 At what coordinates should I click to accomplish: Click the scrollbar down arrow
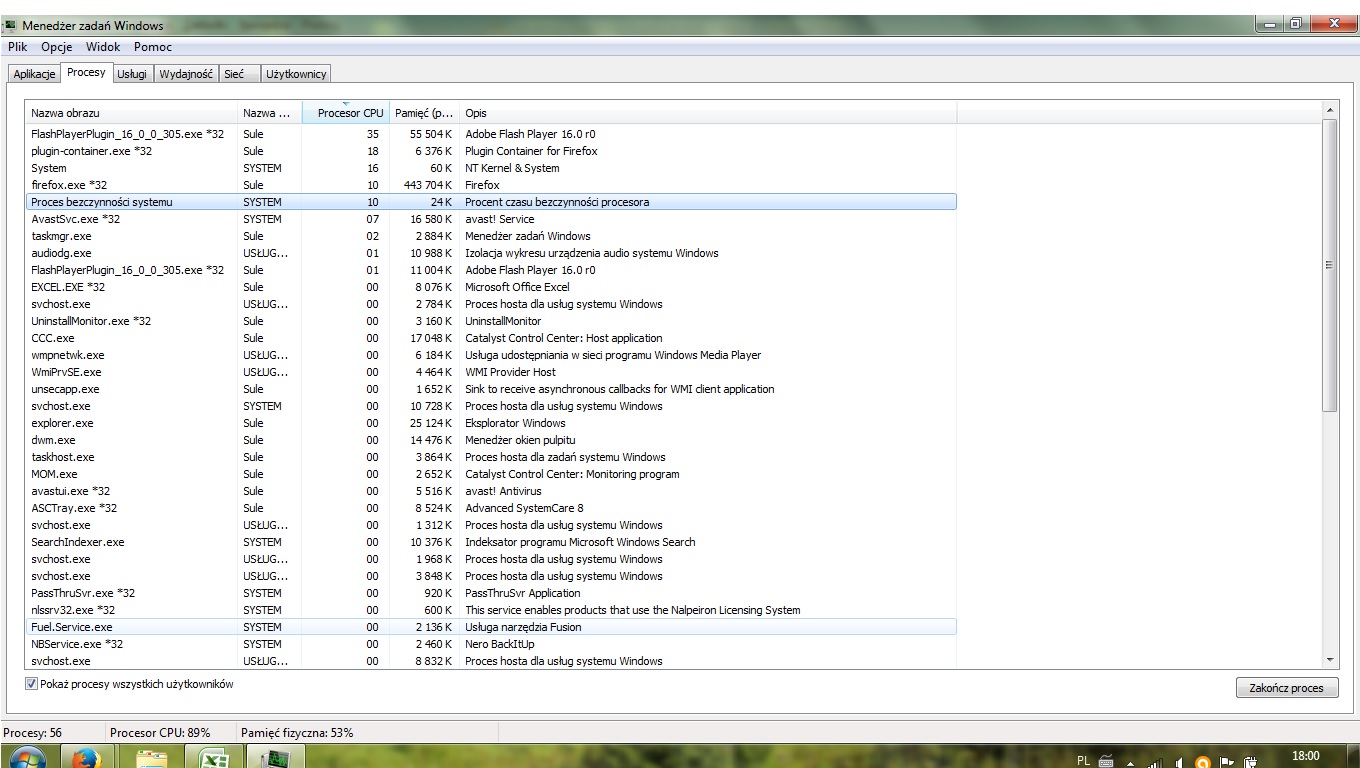pos(1330,660)
